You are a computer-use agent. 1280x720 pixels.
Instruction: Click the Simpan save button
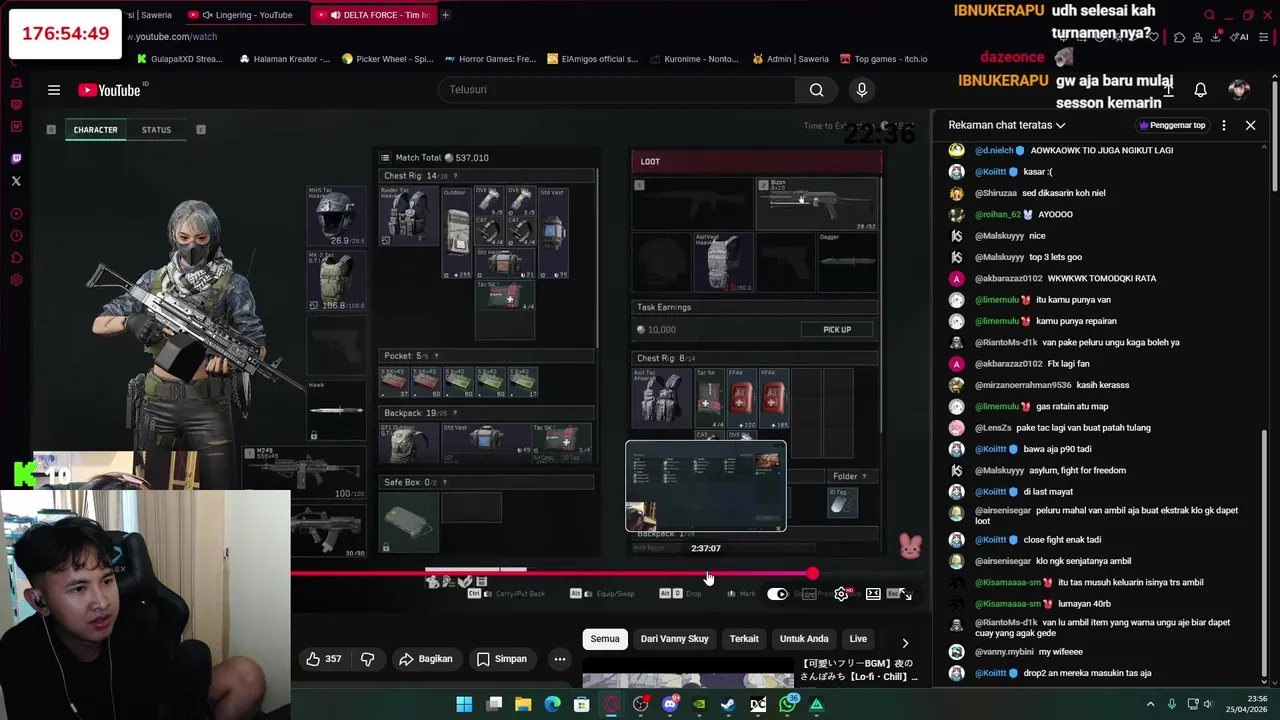501,659
